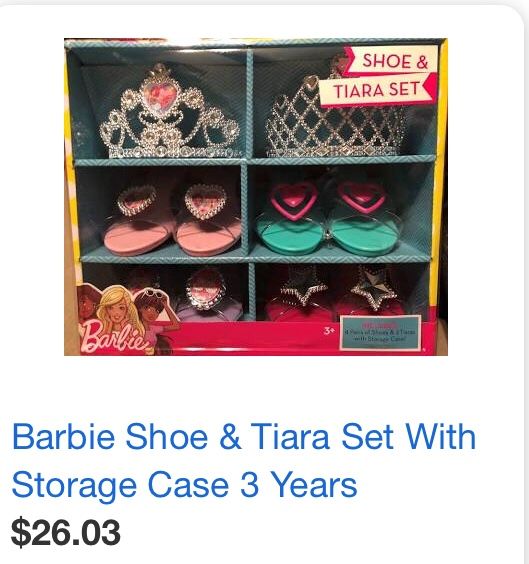The image size is (529, 564).
Task: Select the teal sandals with pink hearts
Action: coord(328,218)
